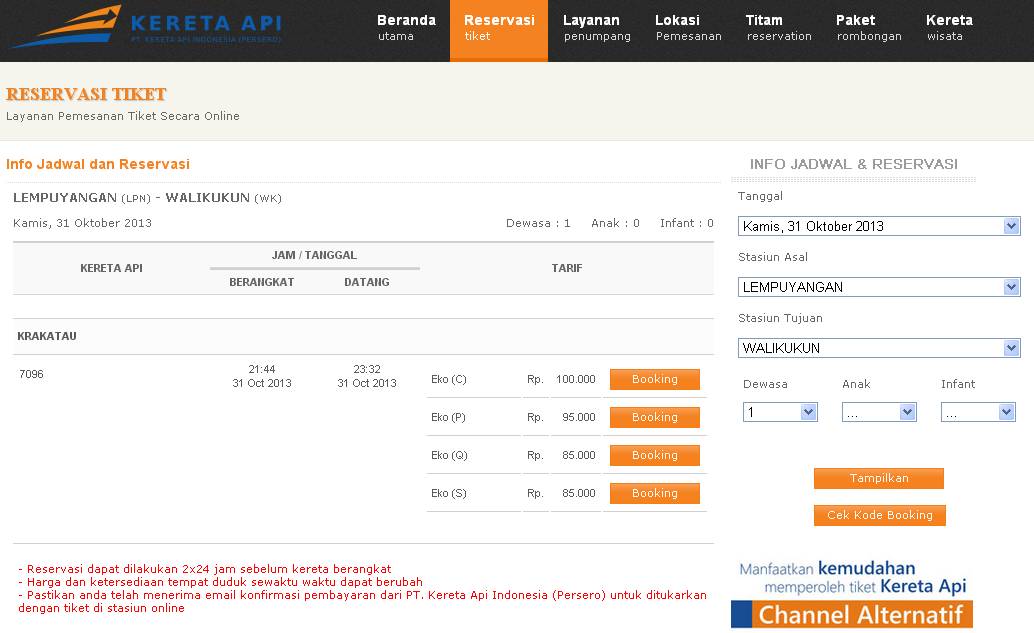Click the LEMPUYANGAN - WALIKUKUN route title

147,198
